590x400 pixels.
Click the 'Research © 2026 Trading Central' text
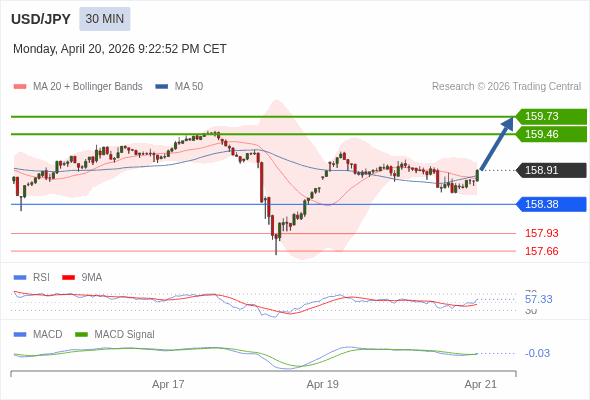506,87
